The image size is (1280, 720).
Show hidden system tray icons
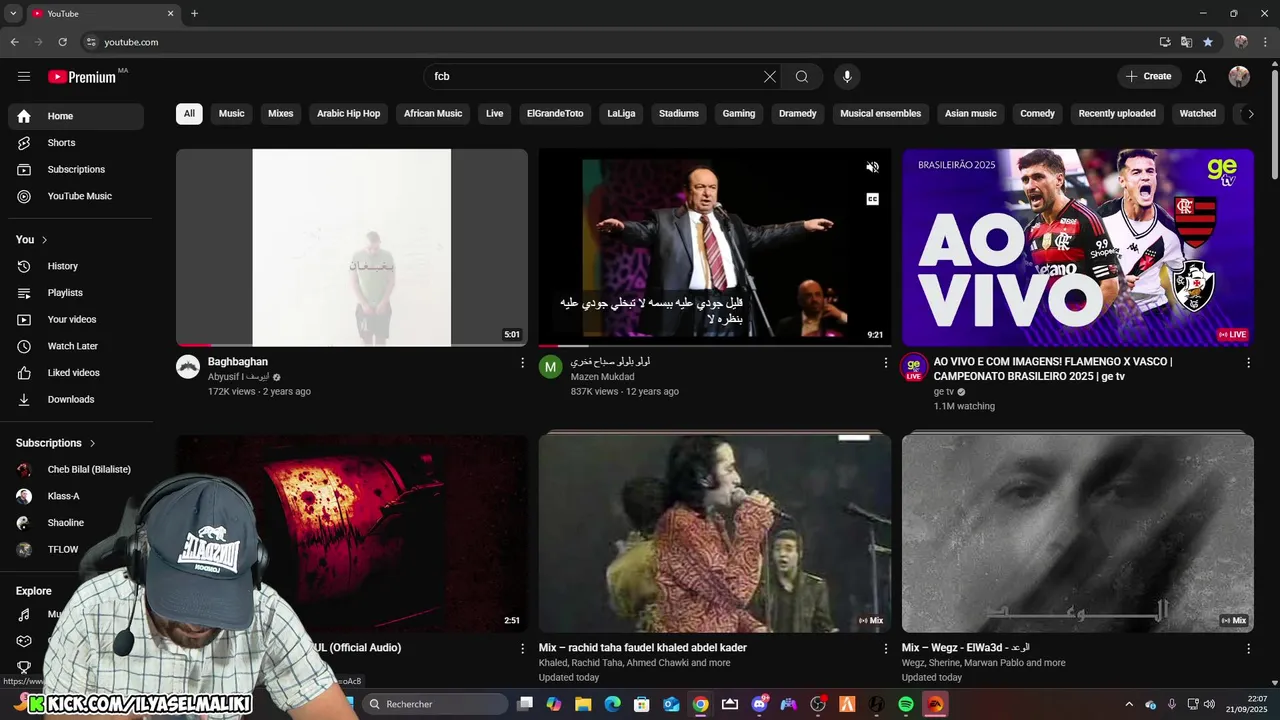click(x=1129, y=704)
